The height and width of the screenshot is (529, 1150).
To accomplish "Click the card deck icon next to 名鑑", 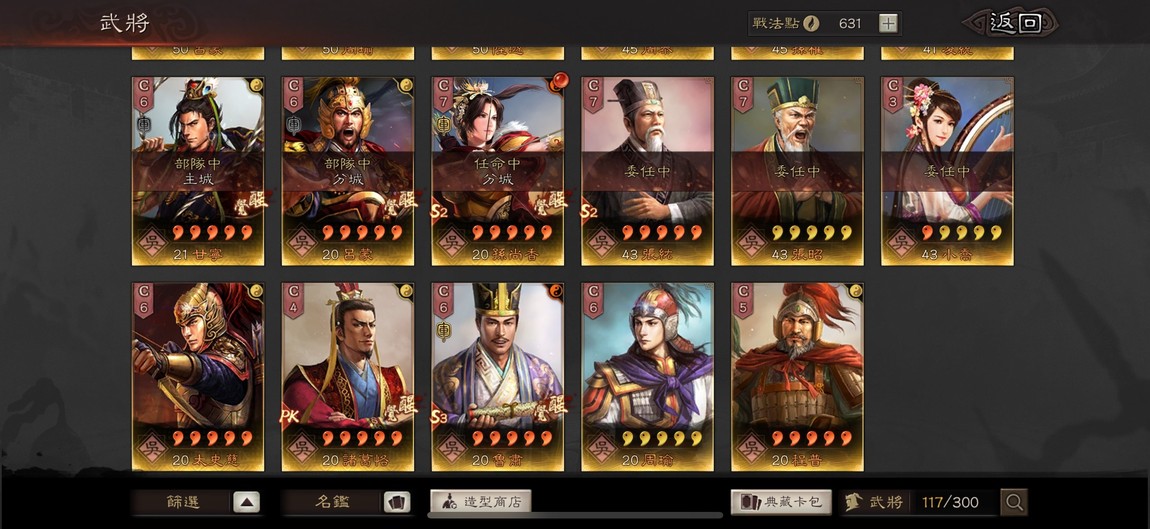I will (397, 503).
